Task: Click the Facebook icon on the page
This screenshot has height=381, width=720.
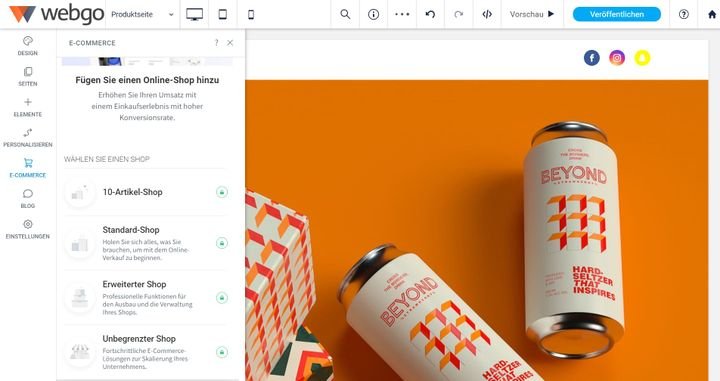Action: [x=591, y=58]
